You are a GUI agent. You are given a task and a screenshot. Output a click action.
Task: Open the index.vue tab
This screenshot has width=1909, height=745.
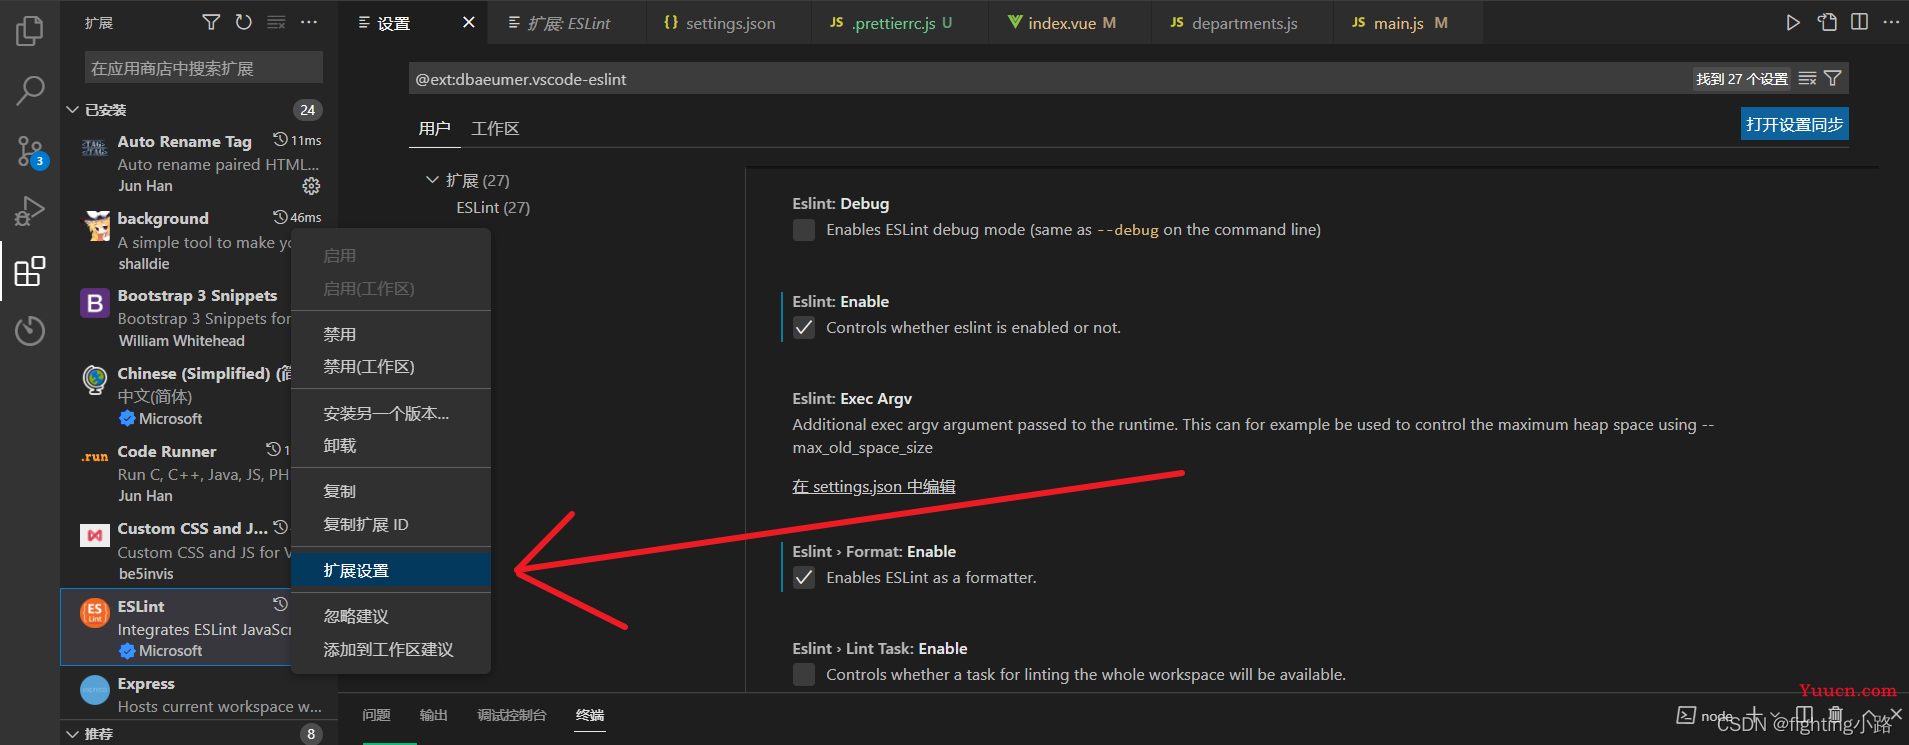(1069, 23)
